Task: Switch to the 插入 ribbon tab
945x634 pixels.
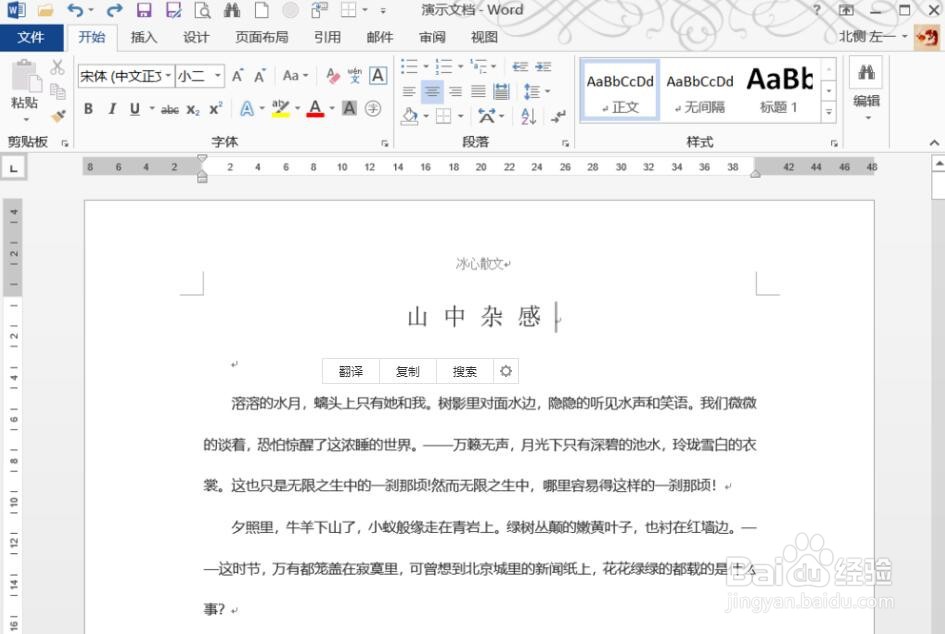Action: [x=143, y=37]
